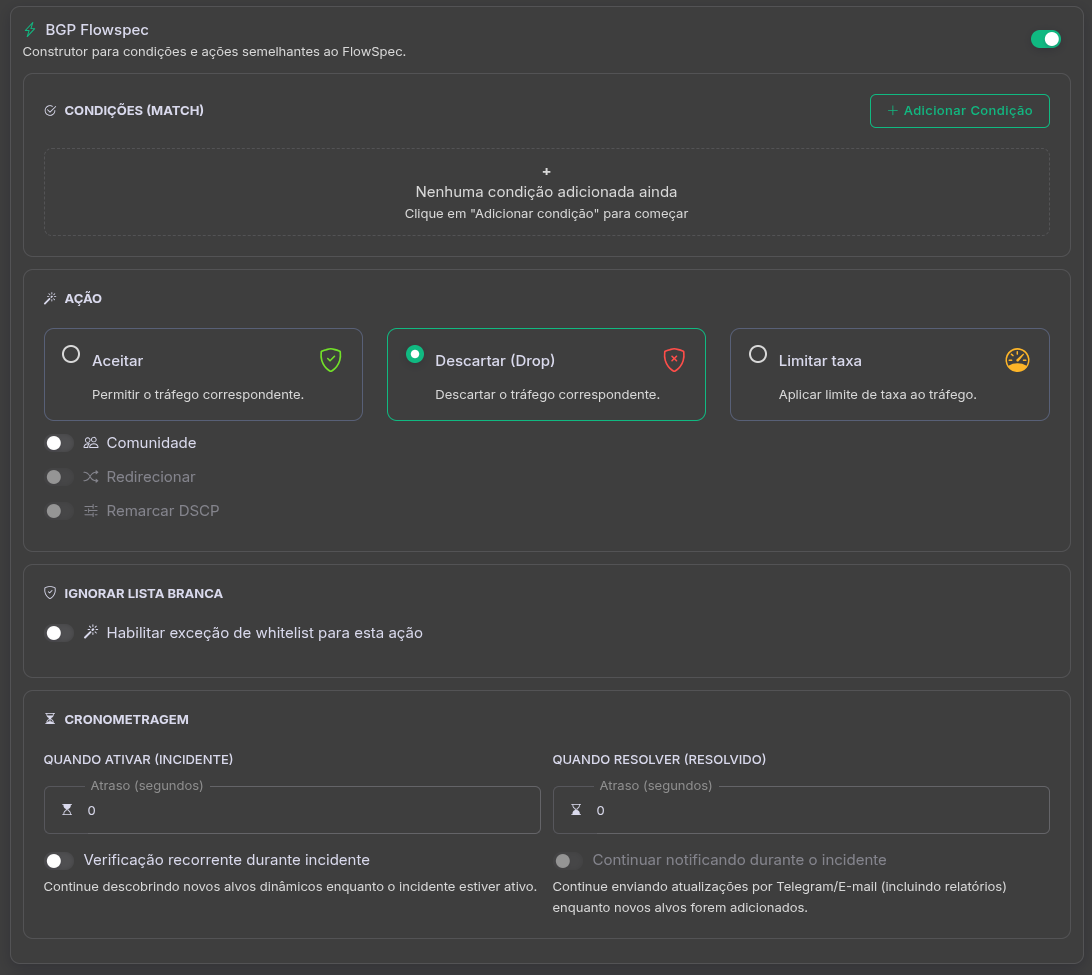
Task: Click the shield icon beside Ignorar Lista Branca
Action: [50, 593]
